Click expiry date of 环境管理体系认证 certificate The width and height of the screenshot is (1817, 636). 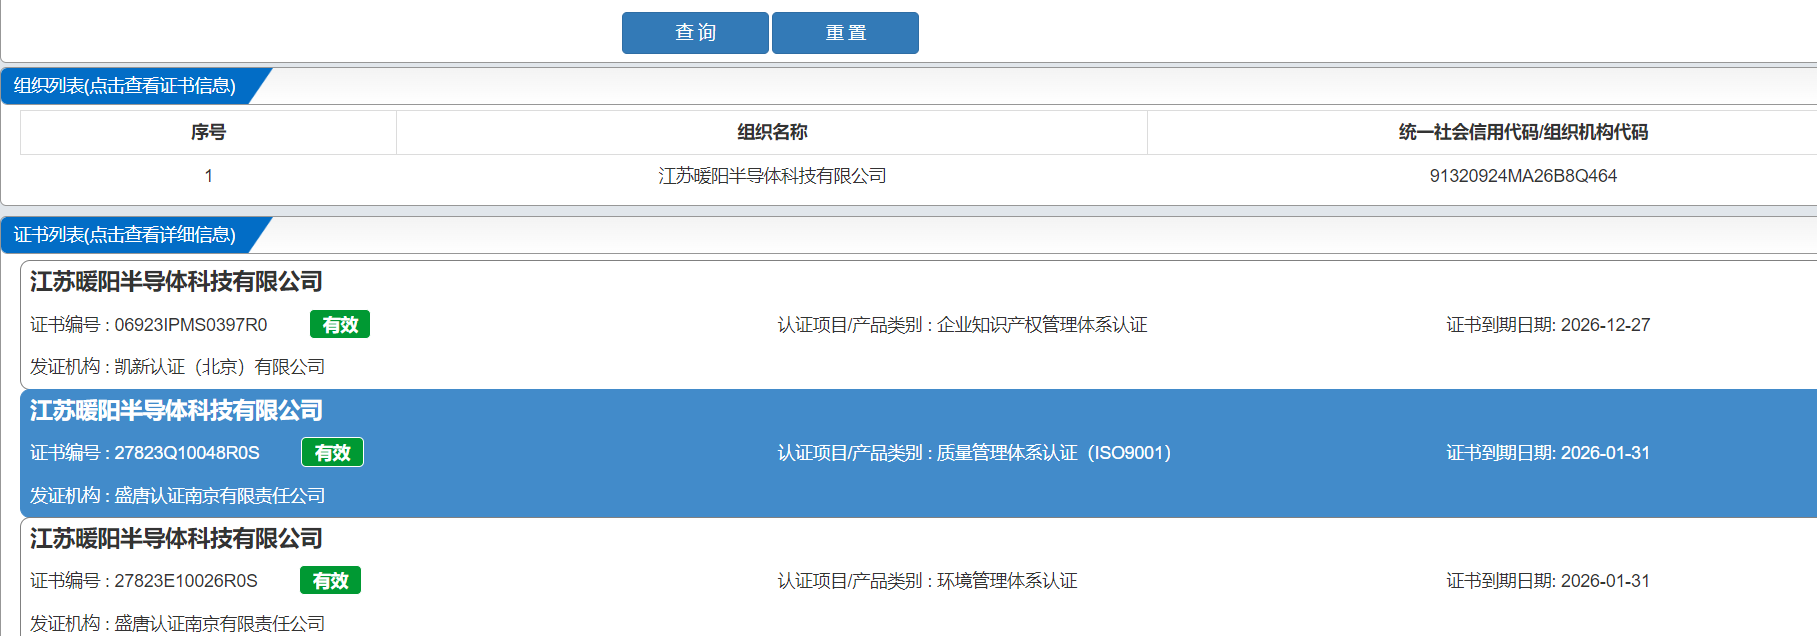point(1605,581)
